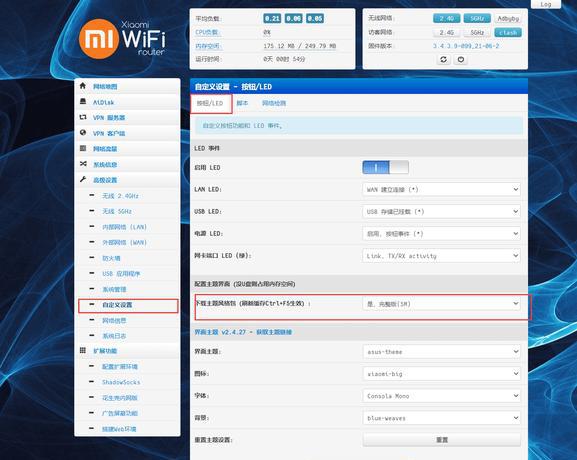Image resolution: width=577 pixels, height=460 pixels.
Task: Open 广告屏蔽功能 submenu item
Action: tap(120, 413)
